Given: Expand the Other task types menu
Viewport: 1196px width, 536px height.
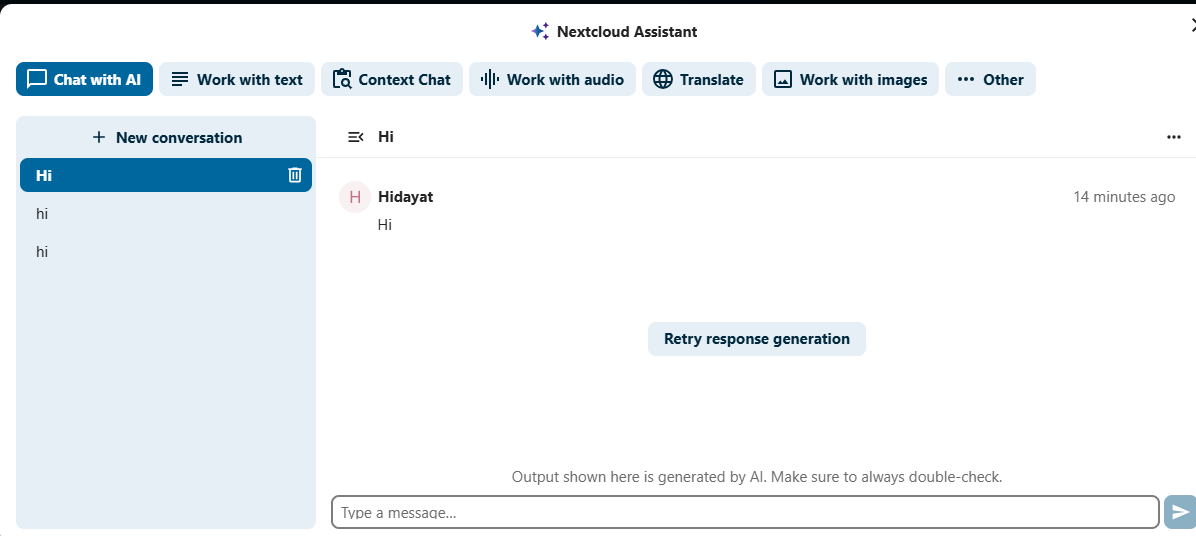Looking at the screenshot, I should (990, 79).
